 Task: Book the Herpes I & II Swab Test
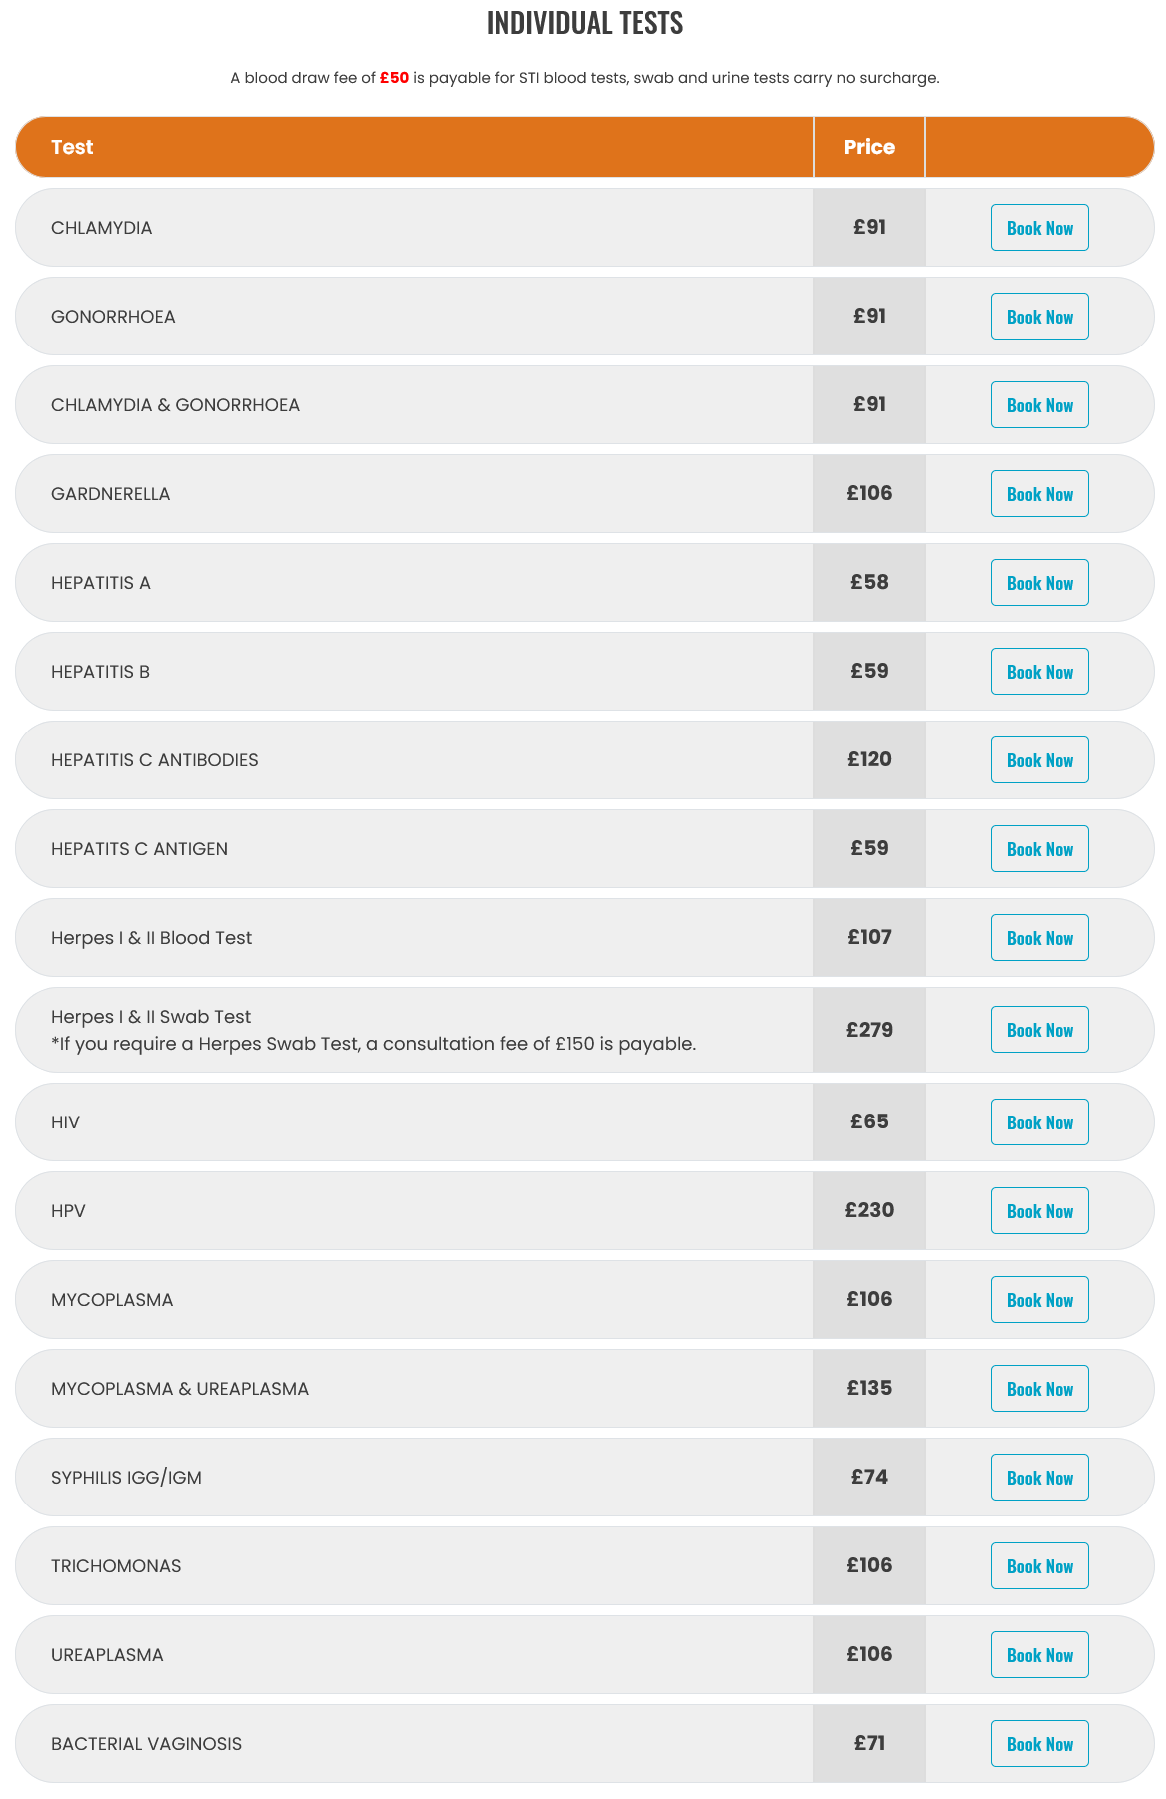click(x=1039, y=1030)
